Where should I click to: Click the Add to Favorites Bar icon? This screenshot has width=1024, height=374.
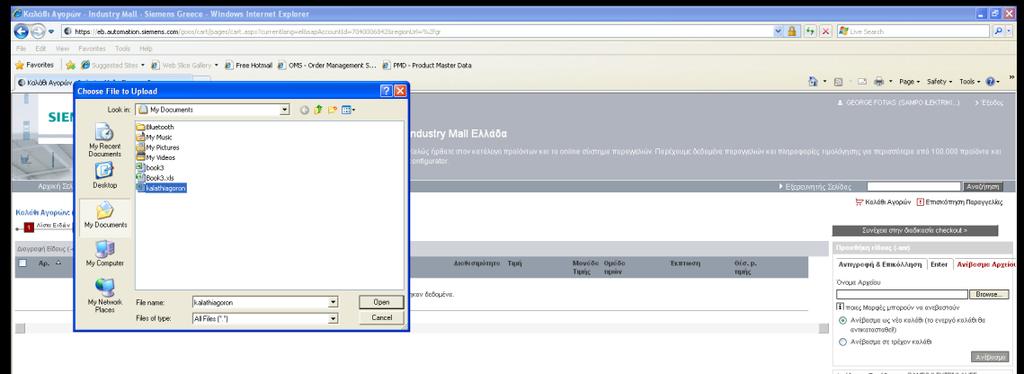click(71, 65)
